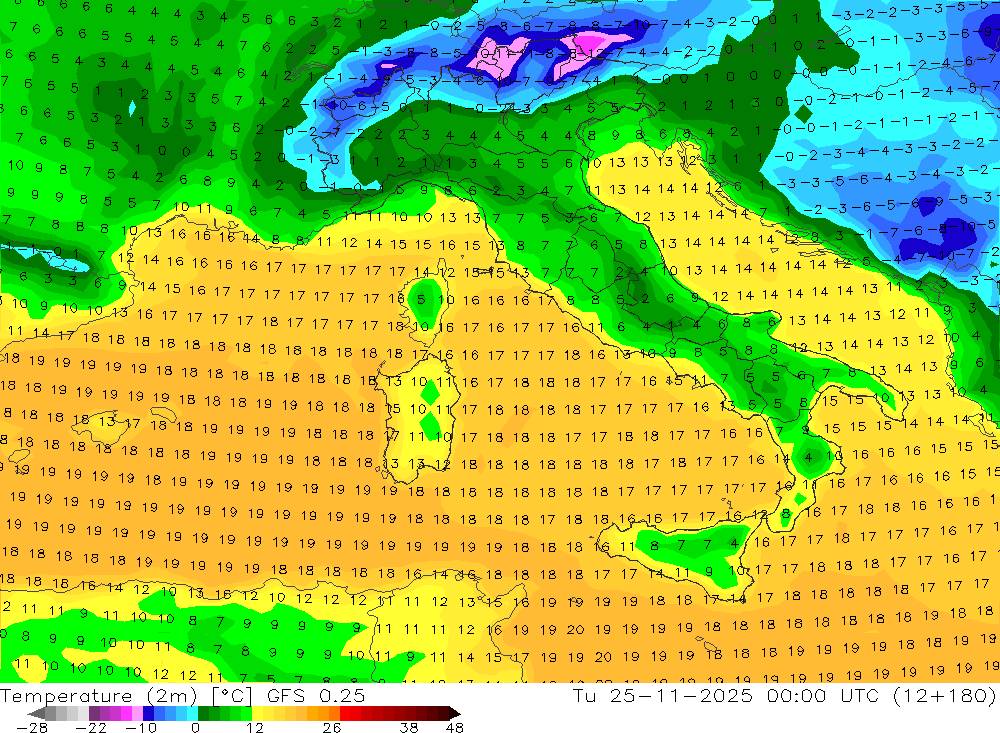Click the '(12+180)' forecast run label
The height and width of the screenshot is (733, 1000).
943,696
